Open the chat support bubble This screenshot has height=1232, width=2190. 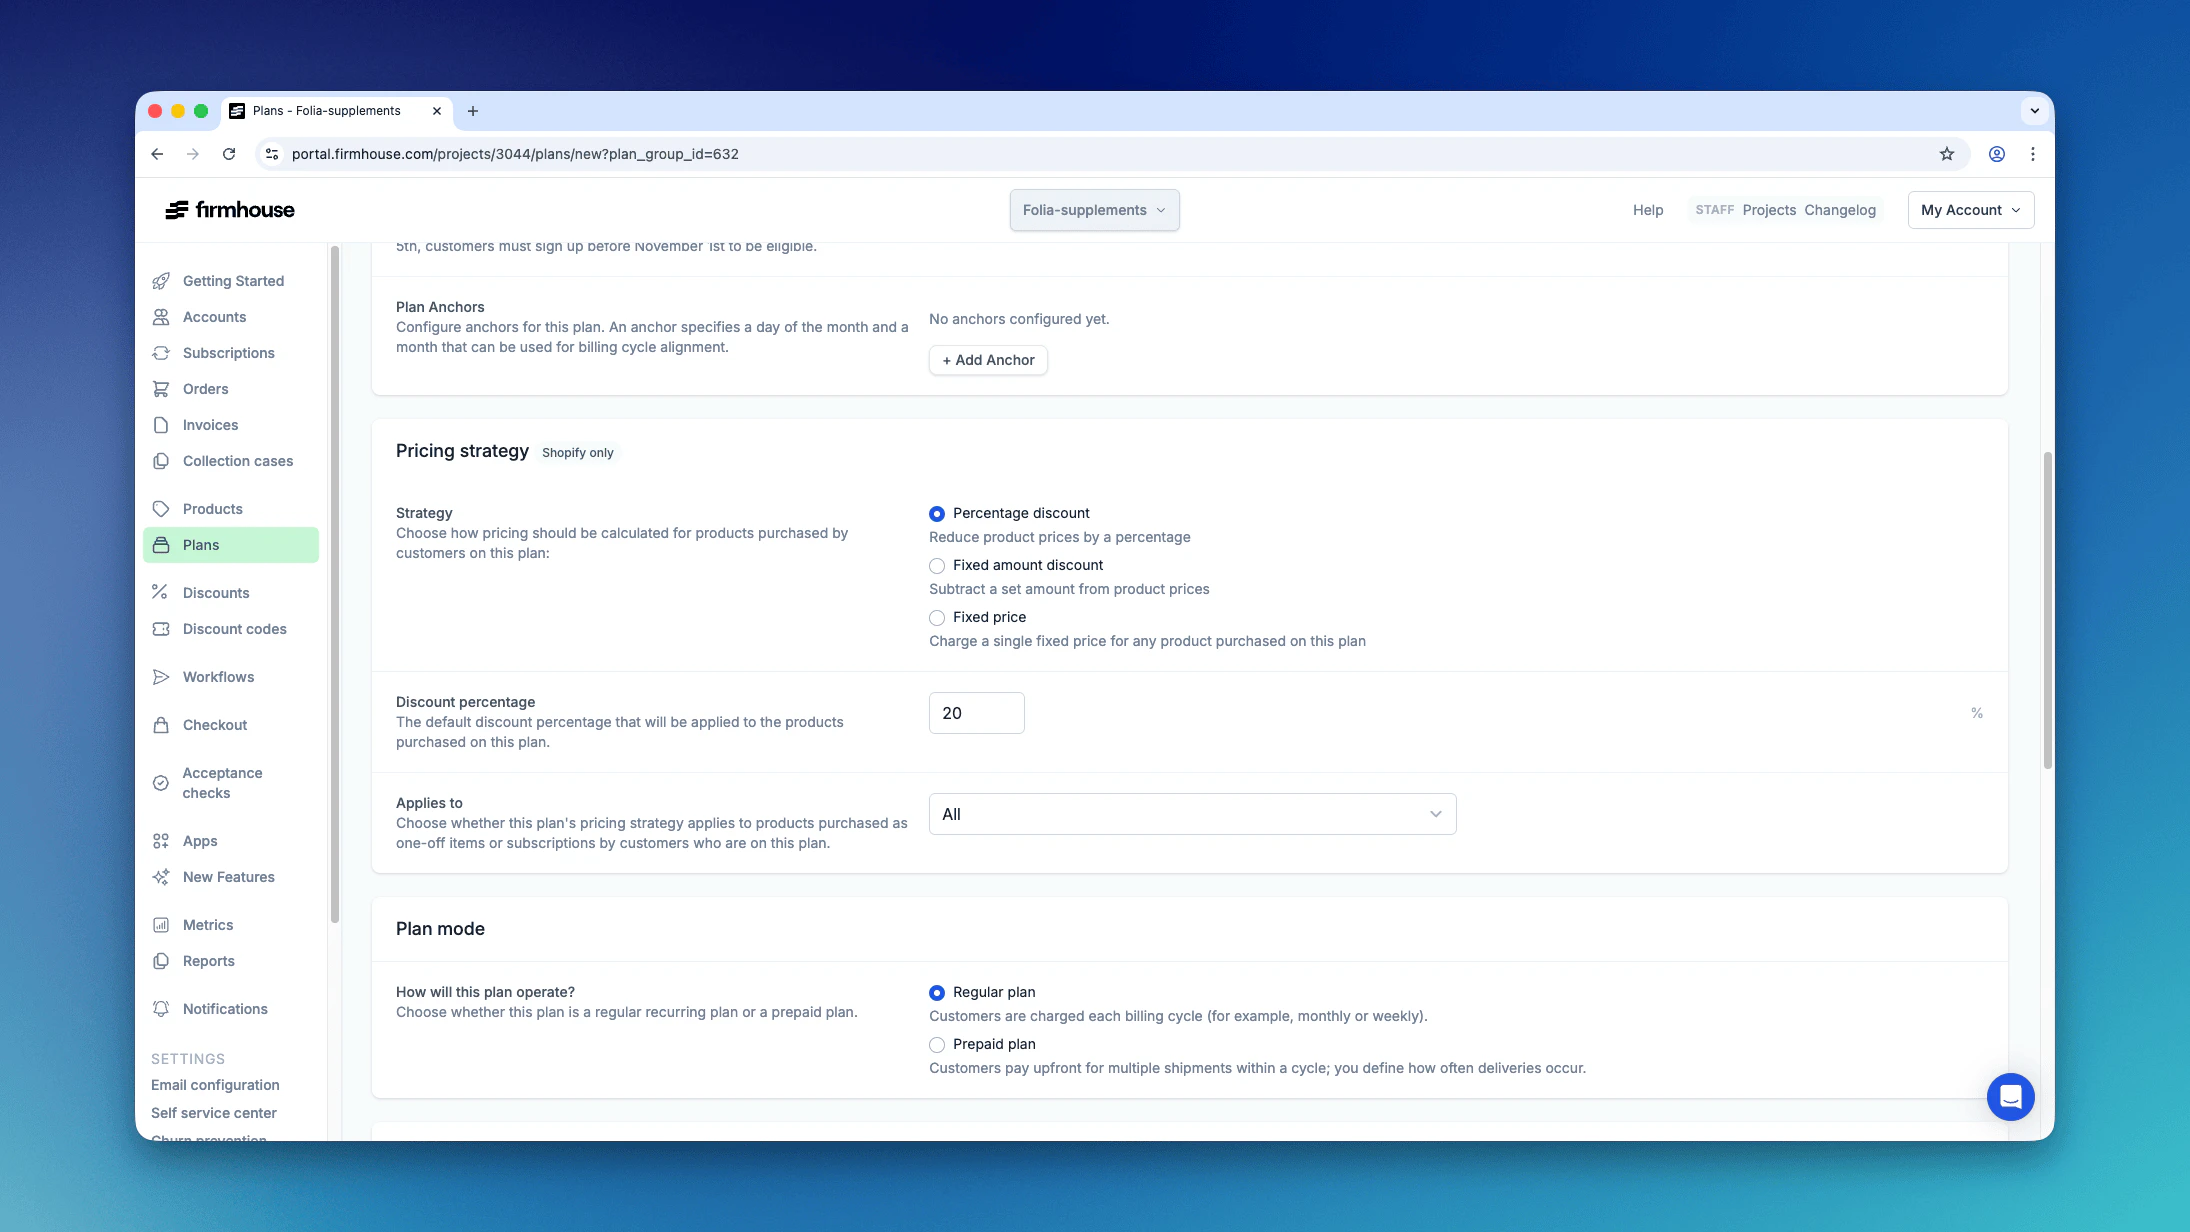pyautogui.click(x=2010, y=1097)
